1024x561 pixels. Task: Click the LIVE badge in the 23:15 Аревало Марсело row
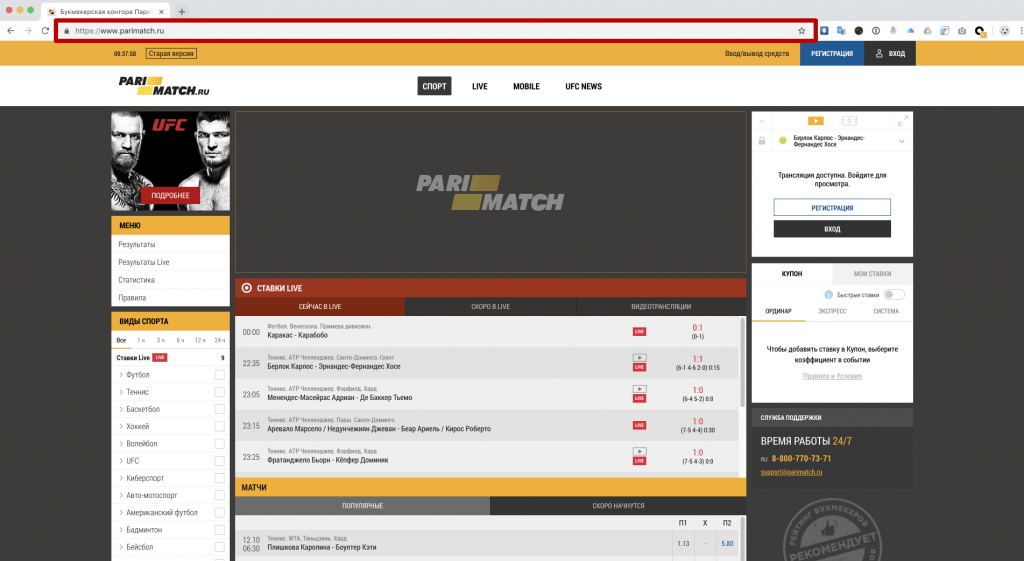[x=639, y=425]
